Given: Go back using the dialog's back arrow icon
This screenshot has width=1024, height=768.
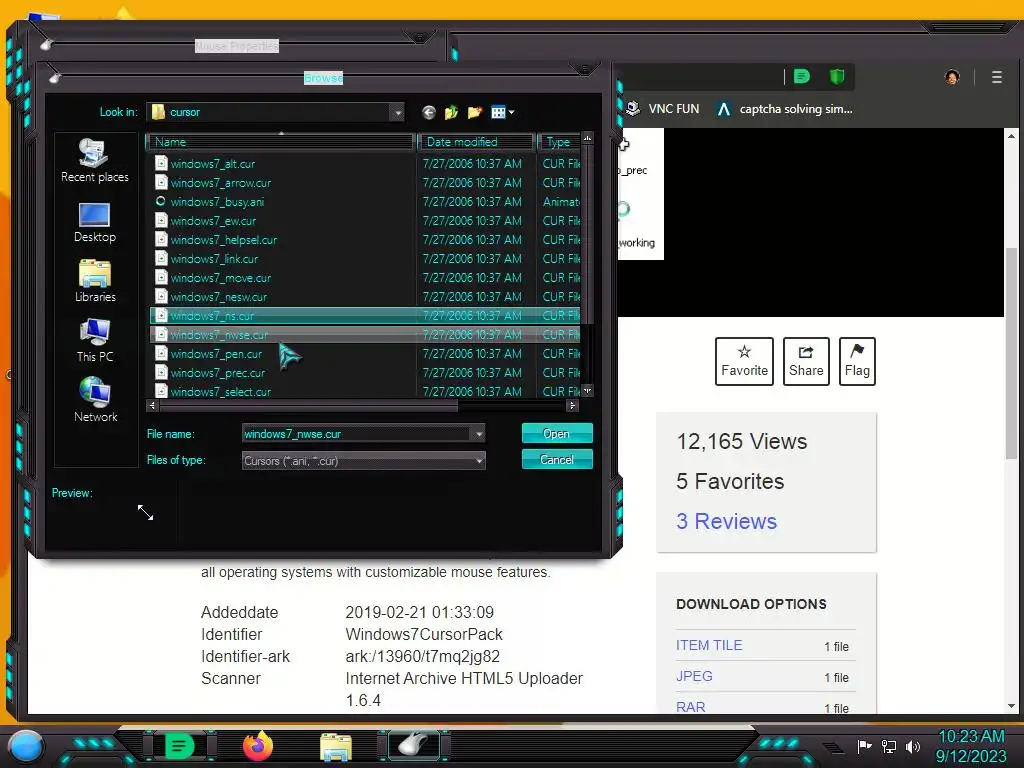Looking at the screenshot, I should [x=428, y=112].
